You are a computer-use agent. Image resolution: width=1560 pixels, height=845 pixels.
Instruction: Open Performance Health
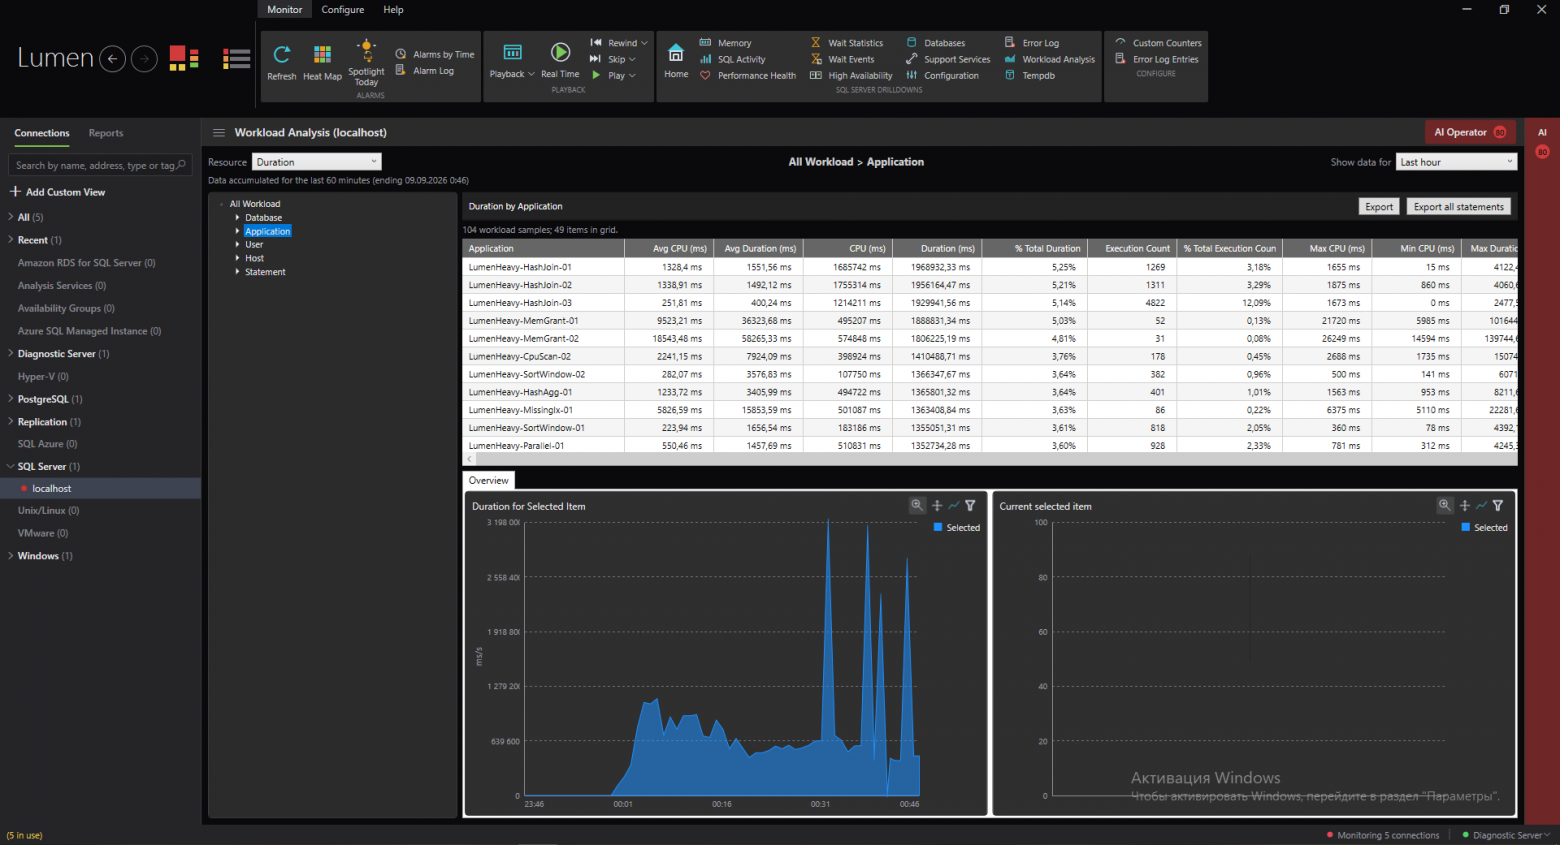[x=748, y=75]
